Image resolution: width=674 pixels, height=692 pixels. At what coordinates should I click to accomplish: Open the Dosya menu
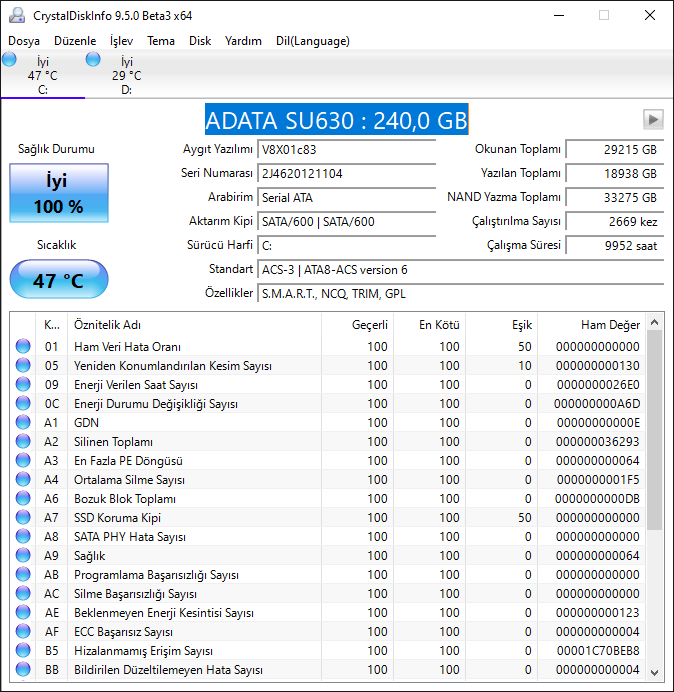pos(24,41)
